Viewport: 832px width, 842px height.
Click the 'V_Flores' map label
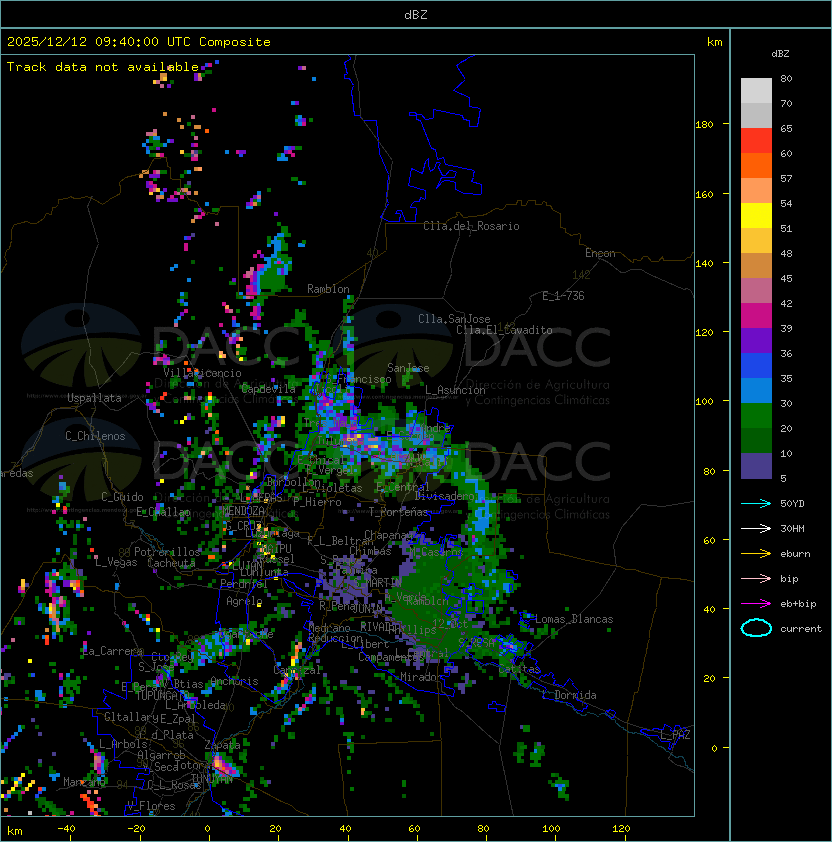pos(151,806)
